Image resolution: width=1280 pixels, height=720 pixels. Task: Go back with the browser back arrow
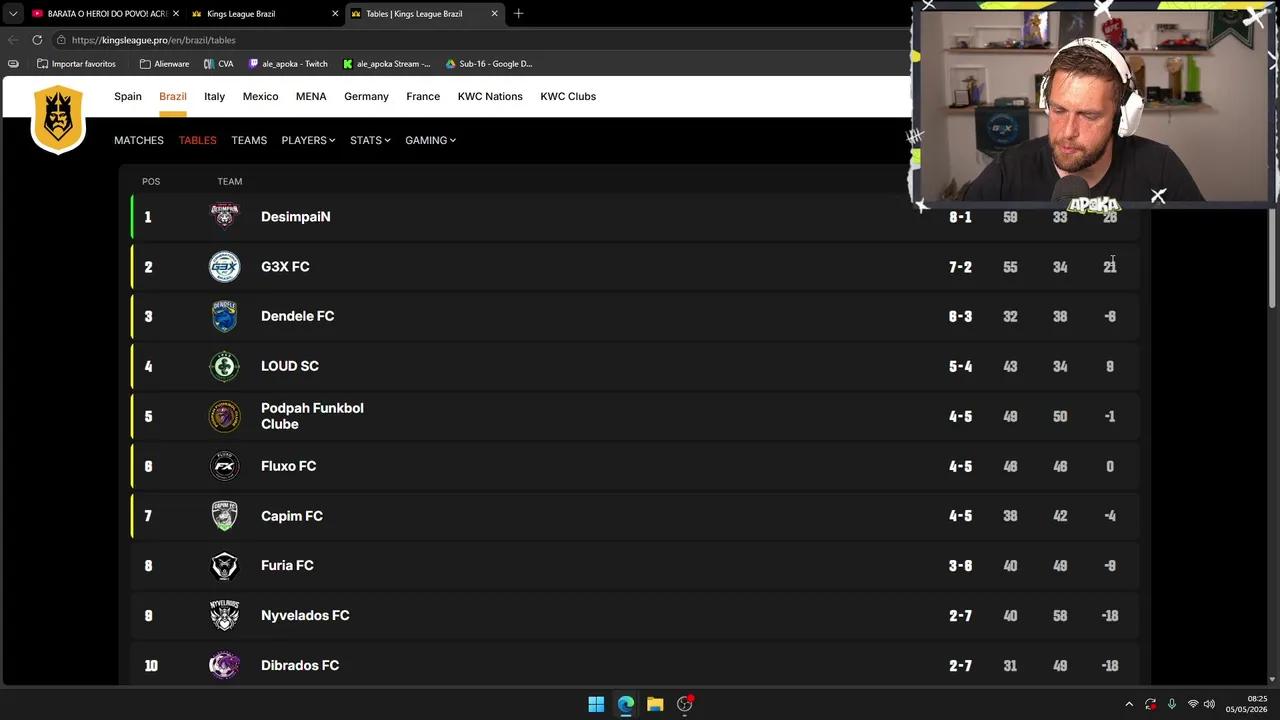(x=13, y=40)
